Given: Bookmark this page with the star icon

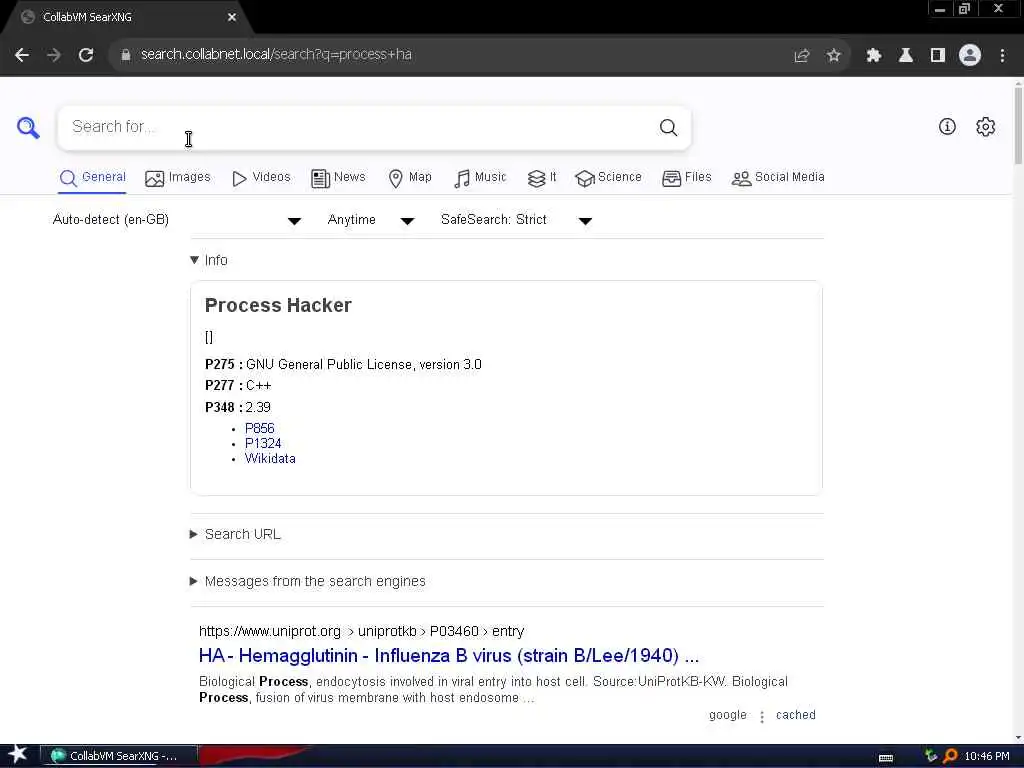Looking at the screenshot, I should click(833, 56).
